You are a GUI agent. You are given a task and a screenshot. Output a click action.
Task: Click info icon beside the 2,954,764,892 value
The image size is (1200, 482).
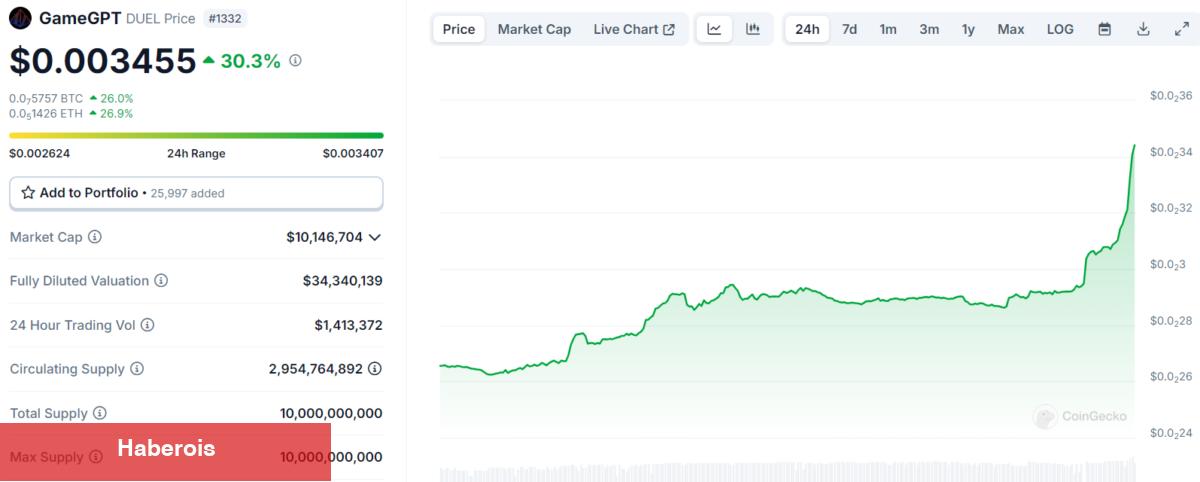(x=374, y=369)
